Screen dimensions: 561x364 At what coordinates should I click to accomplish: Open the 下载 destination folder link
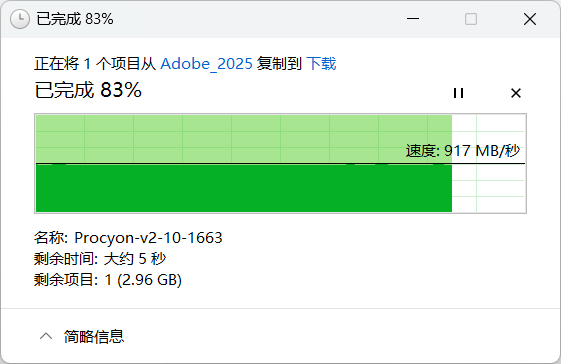(x=321, y=64)
